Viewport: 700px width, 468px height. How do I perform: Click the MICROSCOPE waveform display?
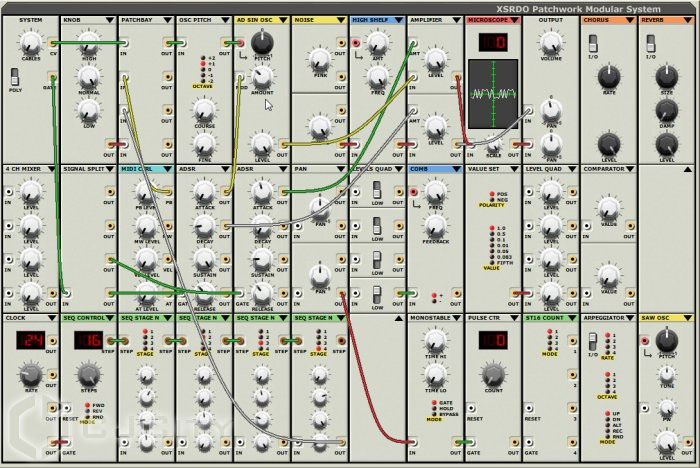pyautogui.click(x=493, y=94)
